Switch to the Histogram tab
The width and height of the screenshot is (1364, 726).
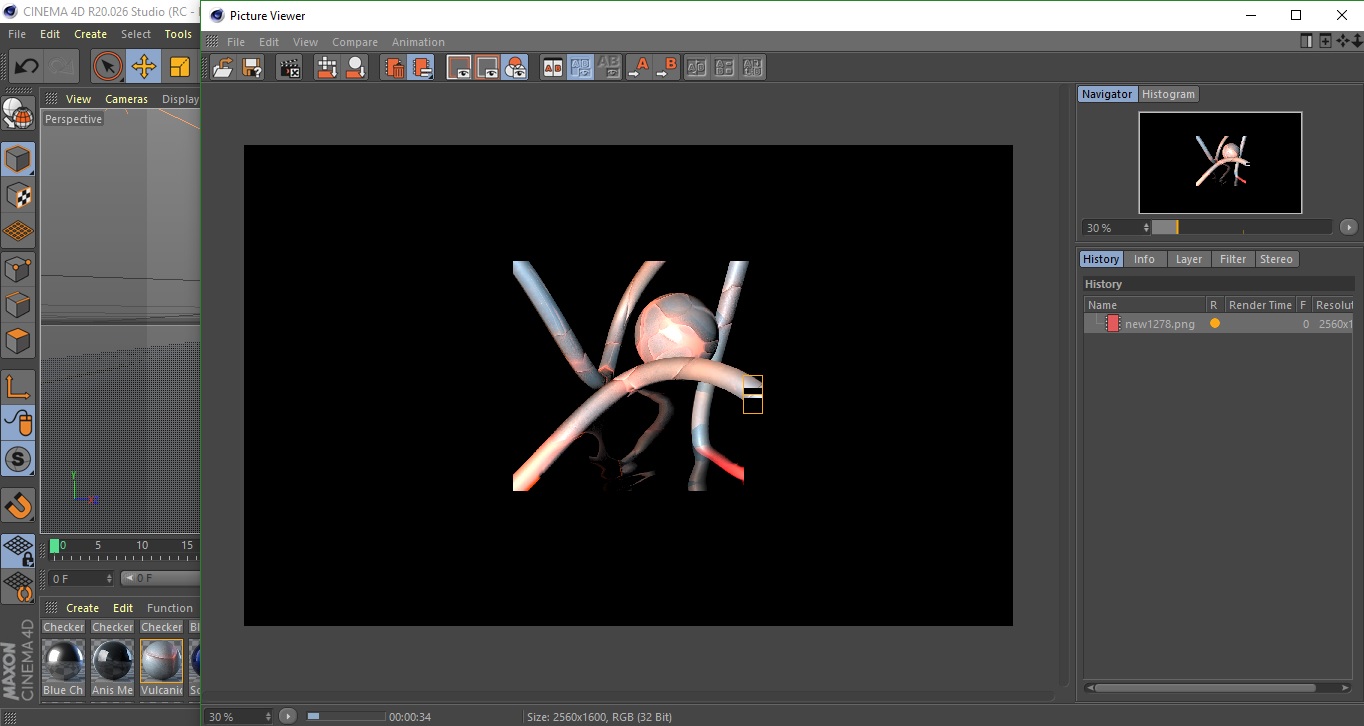click(1168, 94)
